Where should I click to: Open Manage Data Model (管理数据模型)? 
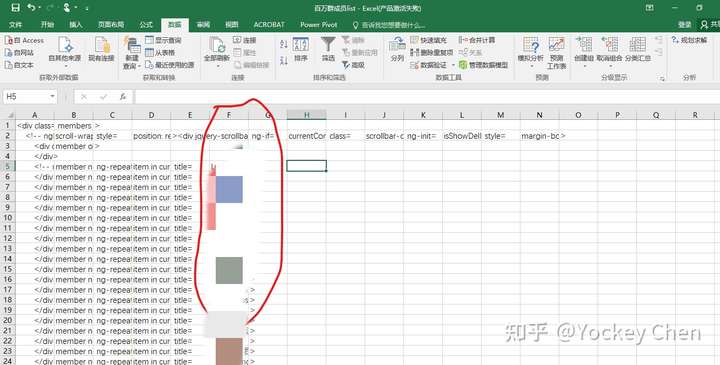pos(484,65)
